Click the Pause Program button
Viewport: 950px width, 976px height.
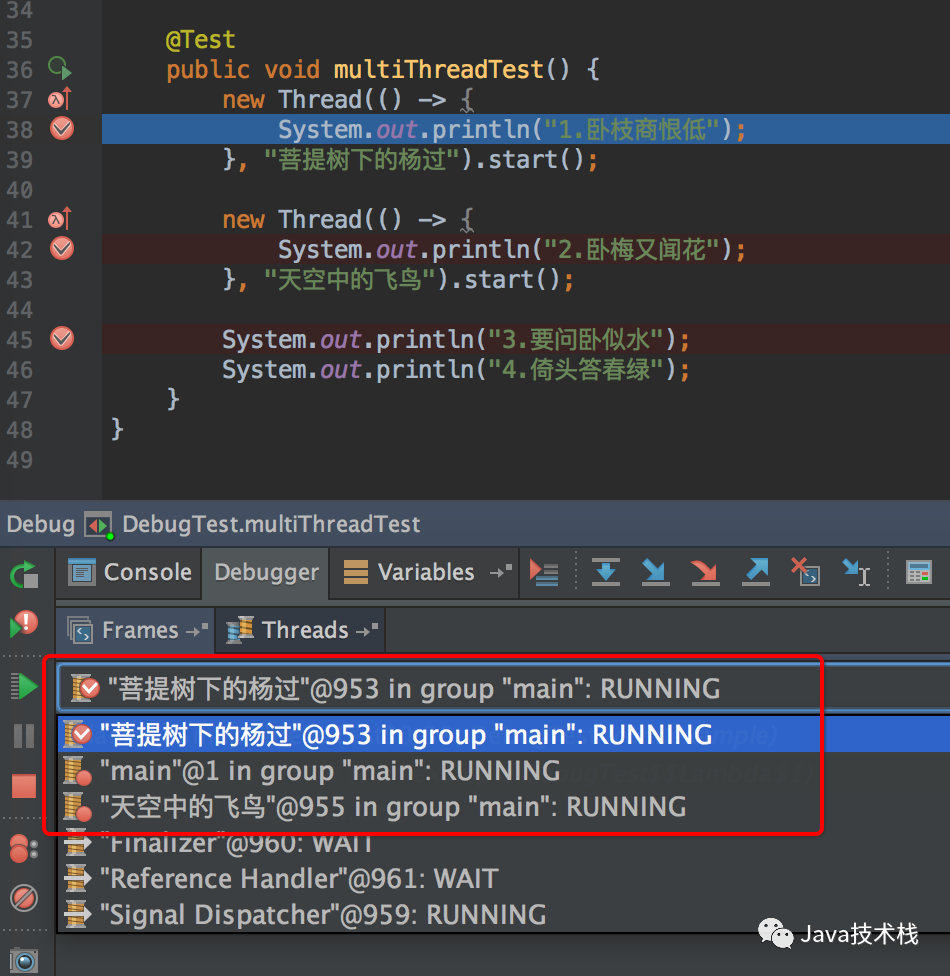point(24,736)
